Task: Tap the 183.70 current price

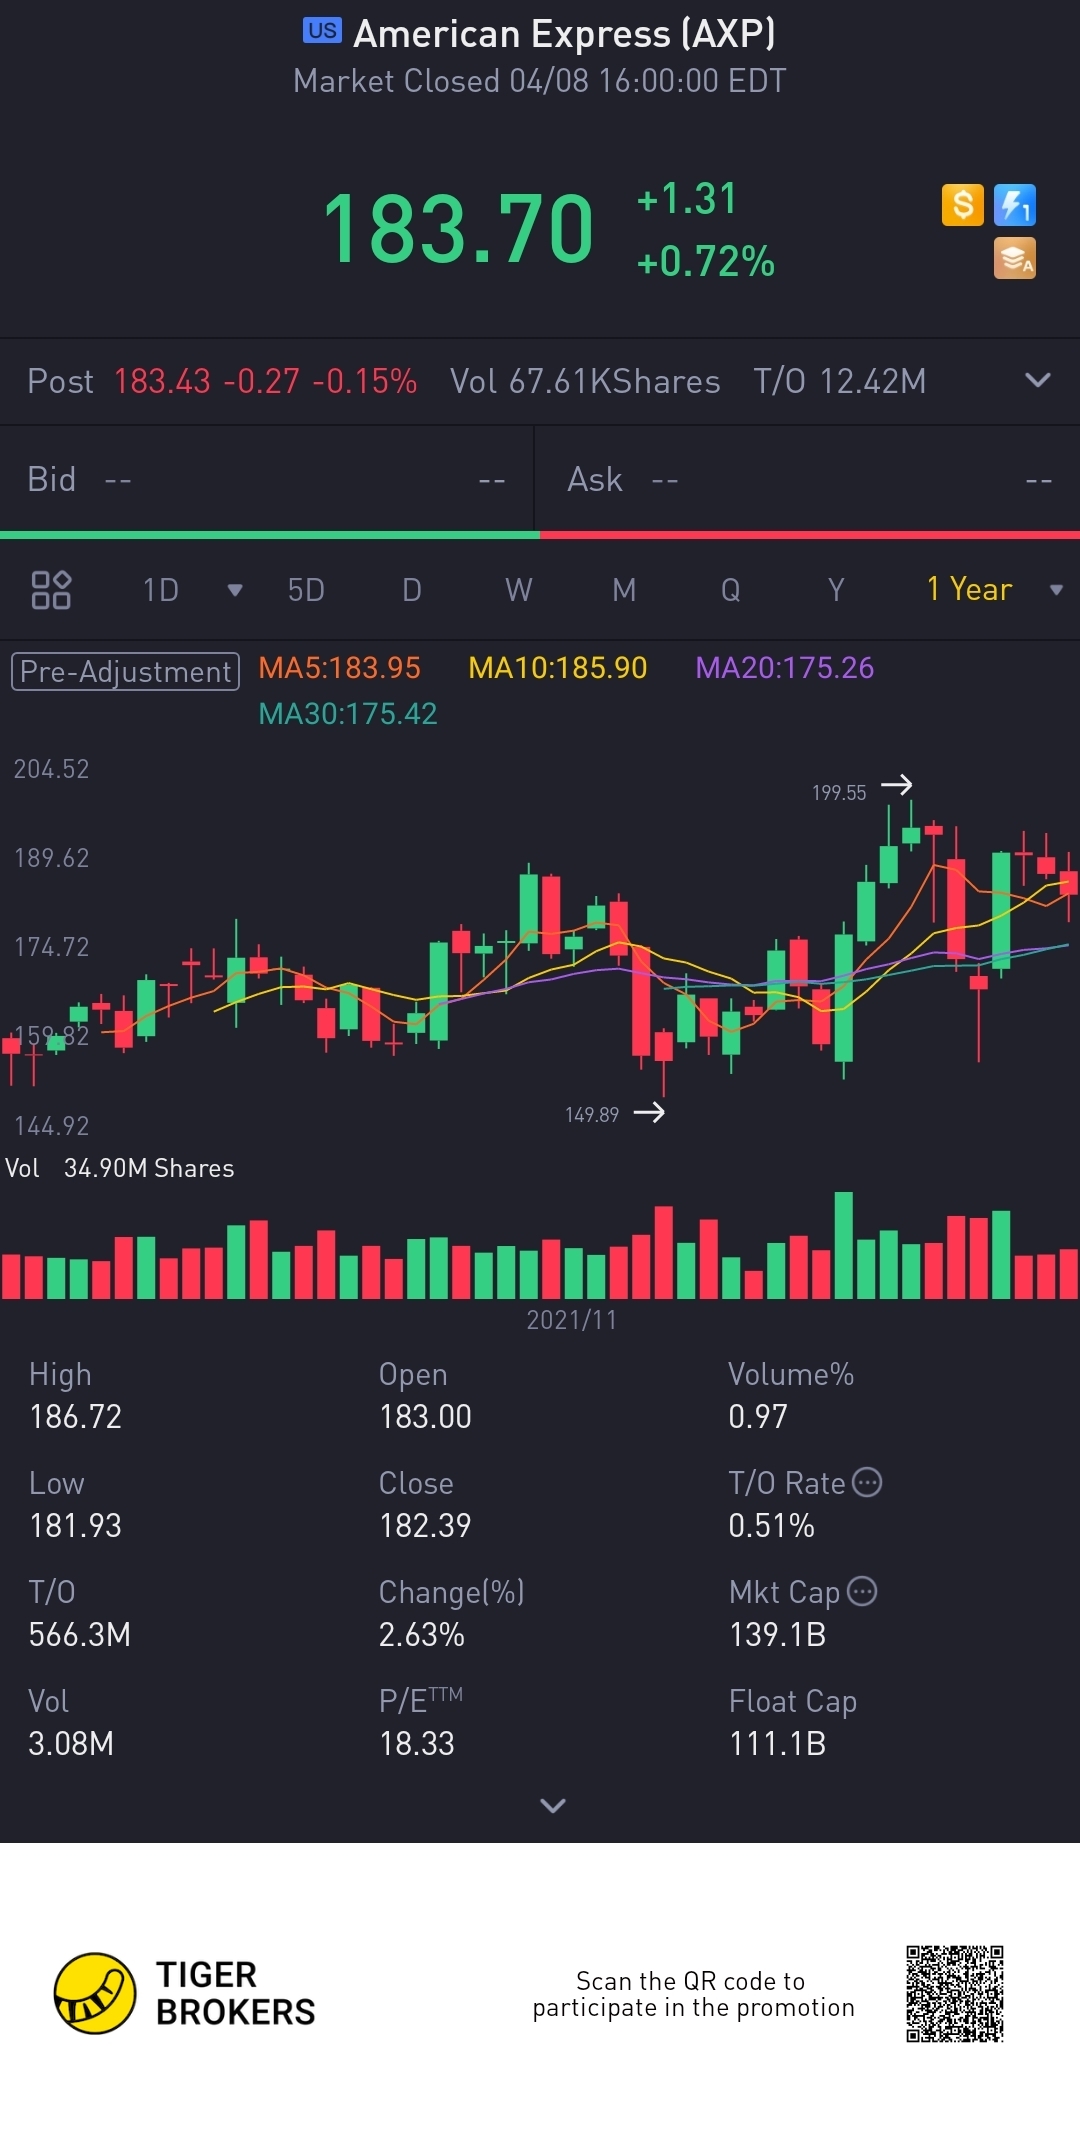Action: [458, 229]
